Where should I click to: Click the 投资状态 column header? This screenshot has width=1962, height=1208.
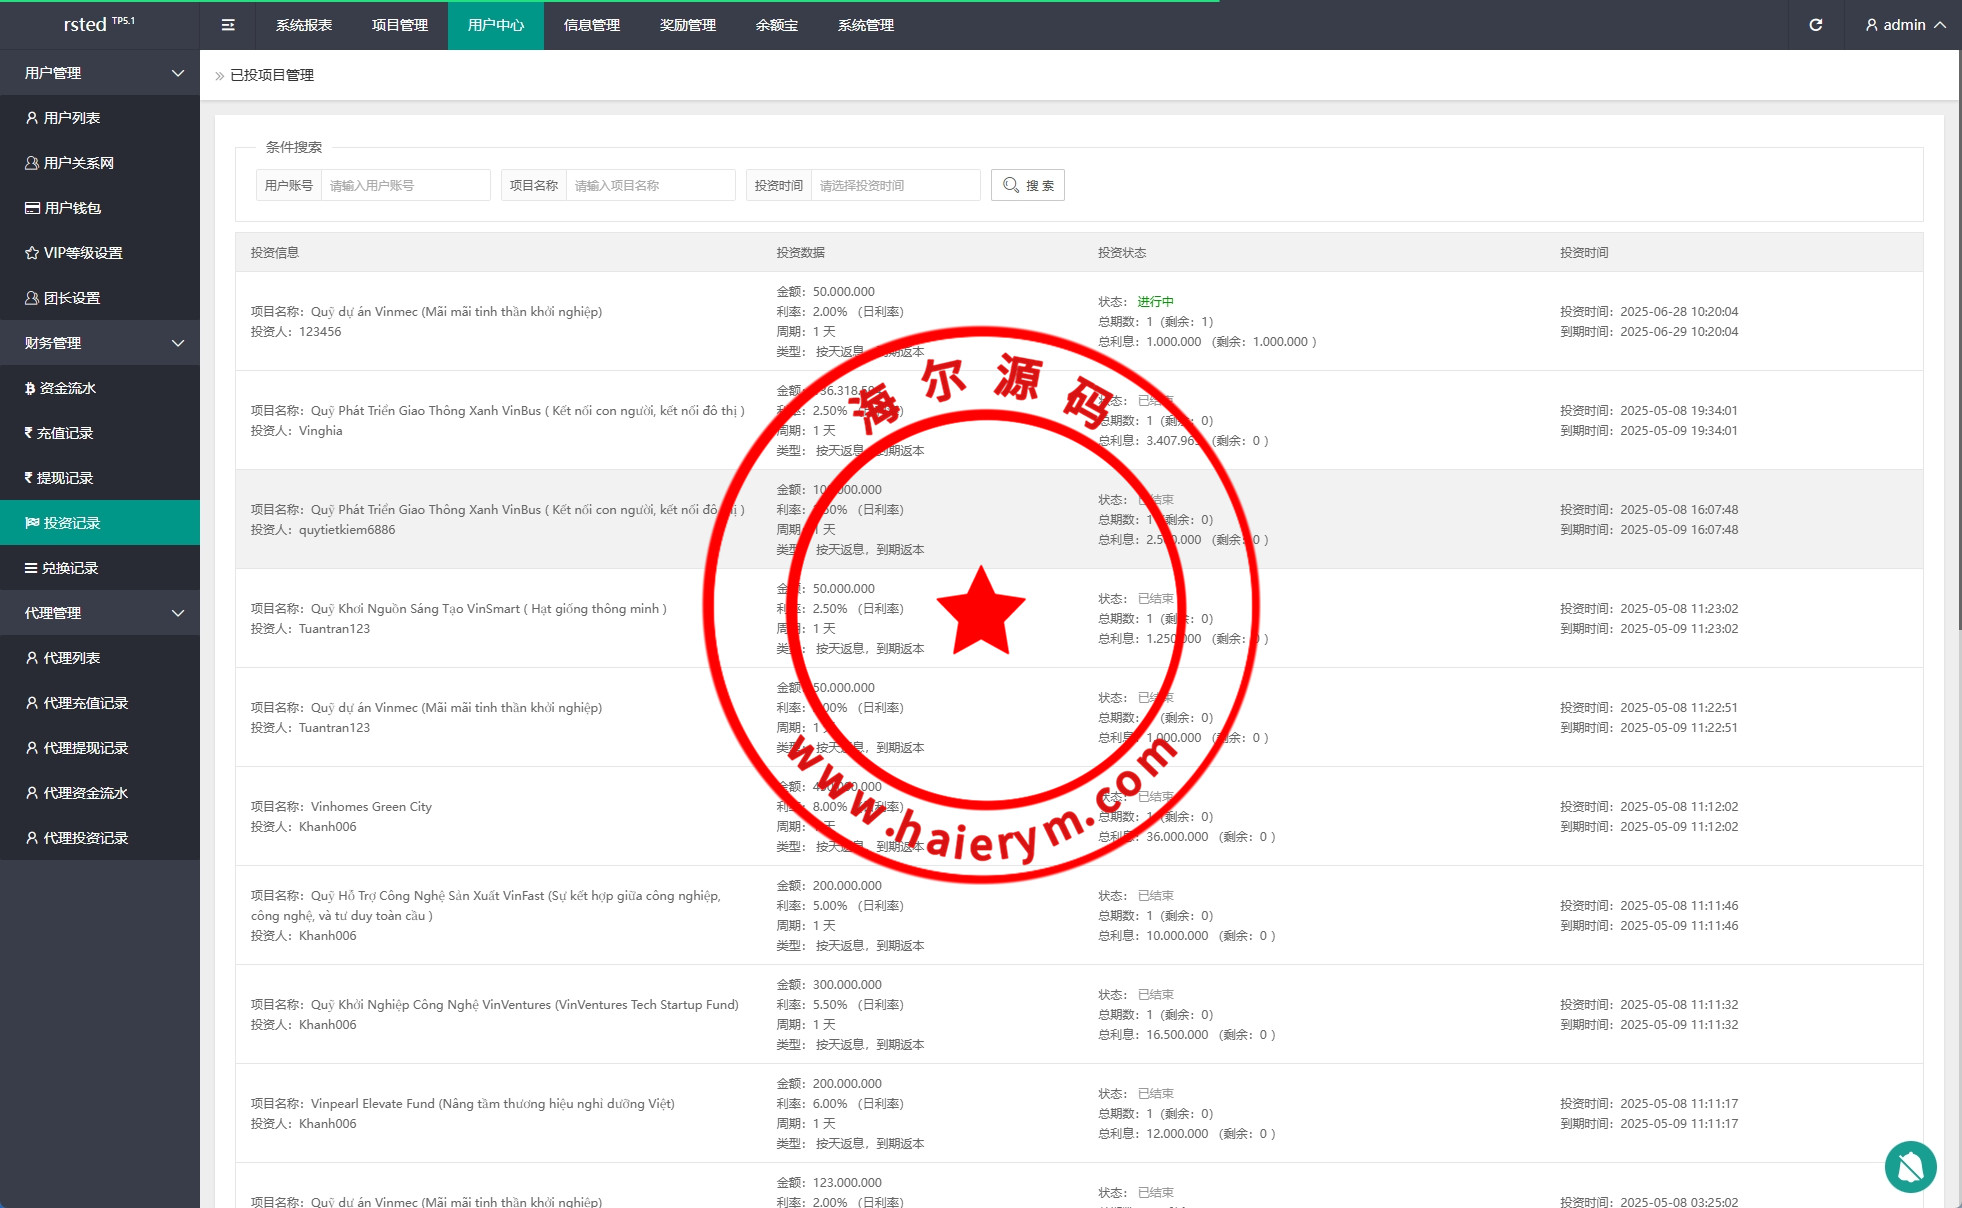click(x=1122, y=253)
